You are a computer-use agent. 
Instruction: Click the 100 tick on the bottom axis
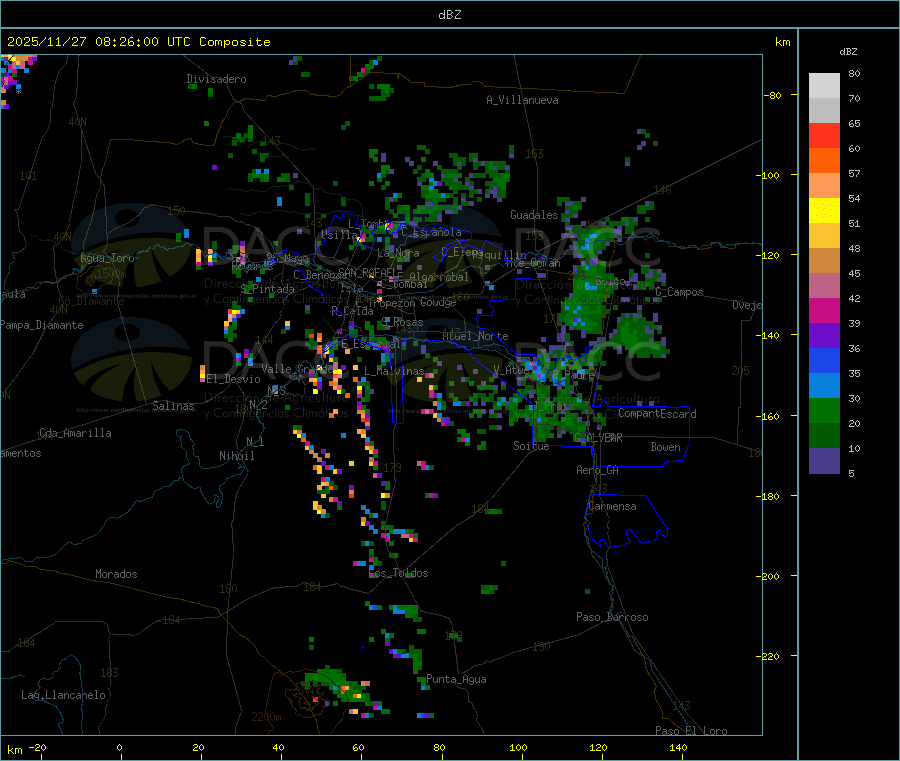coord(518,748)
